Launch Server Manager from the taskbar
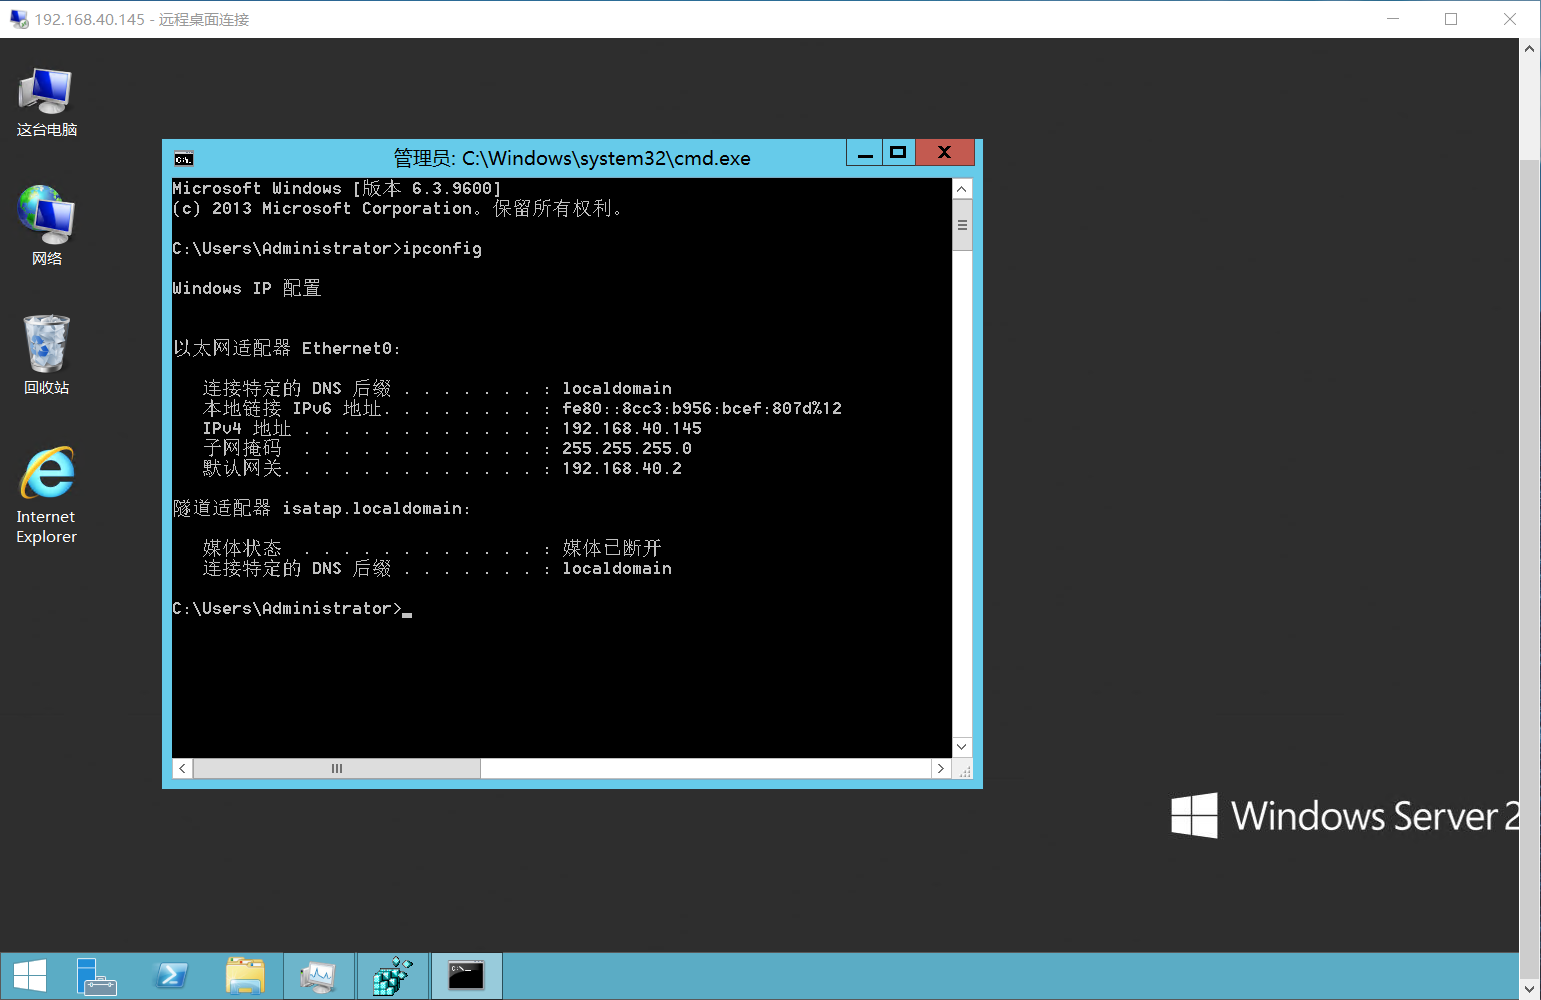This screenshot has width=1541, height=1000. [x=97, y=976]
